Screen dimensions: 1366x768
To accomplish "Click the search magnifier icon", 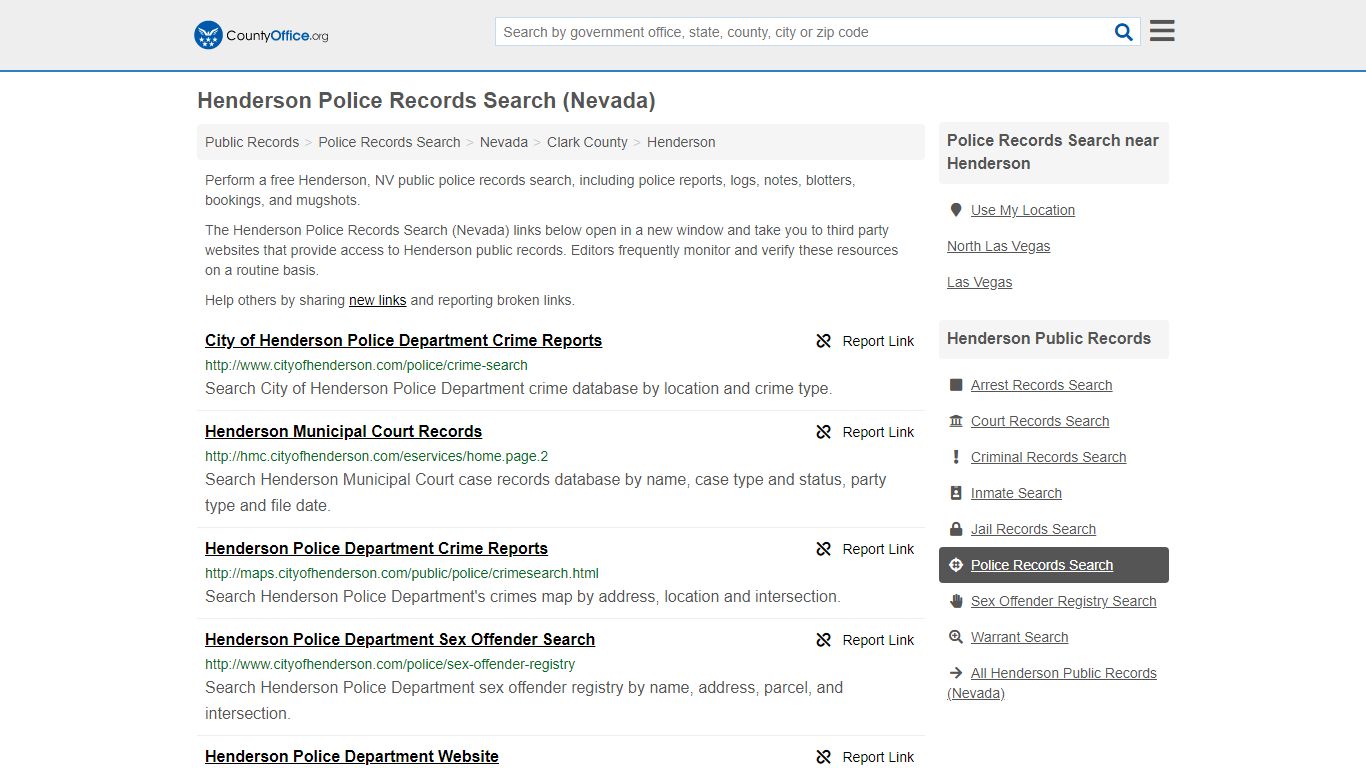I will [x=1124, y=32].
